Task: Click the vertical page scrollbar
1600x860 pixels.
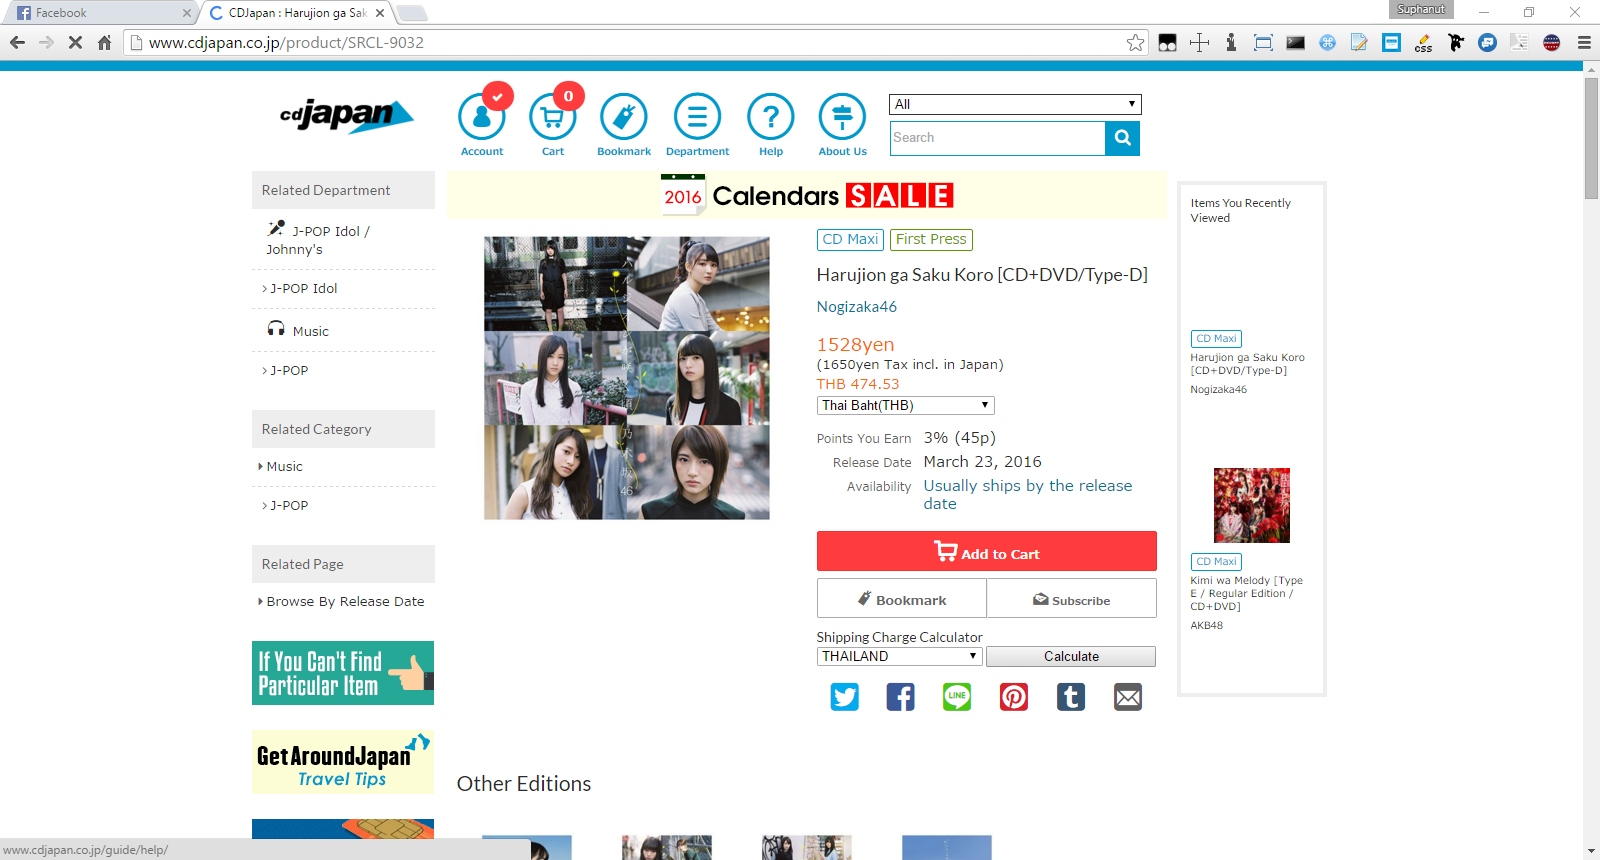Action: coord(1591,140)
